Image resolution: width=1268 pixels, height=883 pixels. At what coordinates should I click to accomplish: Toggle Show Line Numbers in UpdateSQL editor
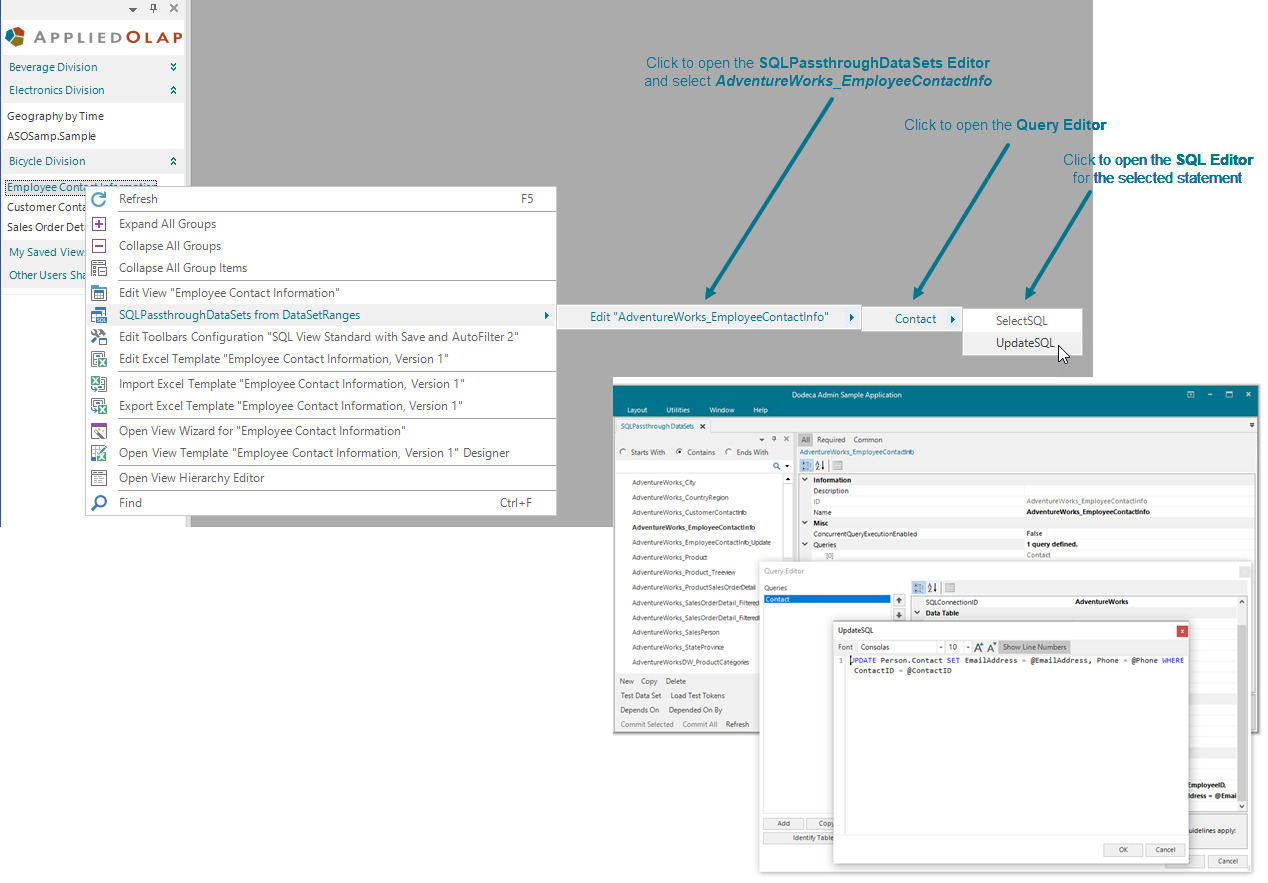coord(1035,647)
